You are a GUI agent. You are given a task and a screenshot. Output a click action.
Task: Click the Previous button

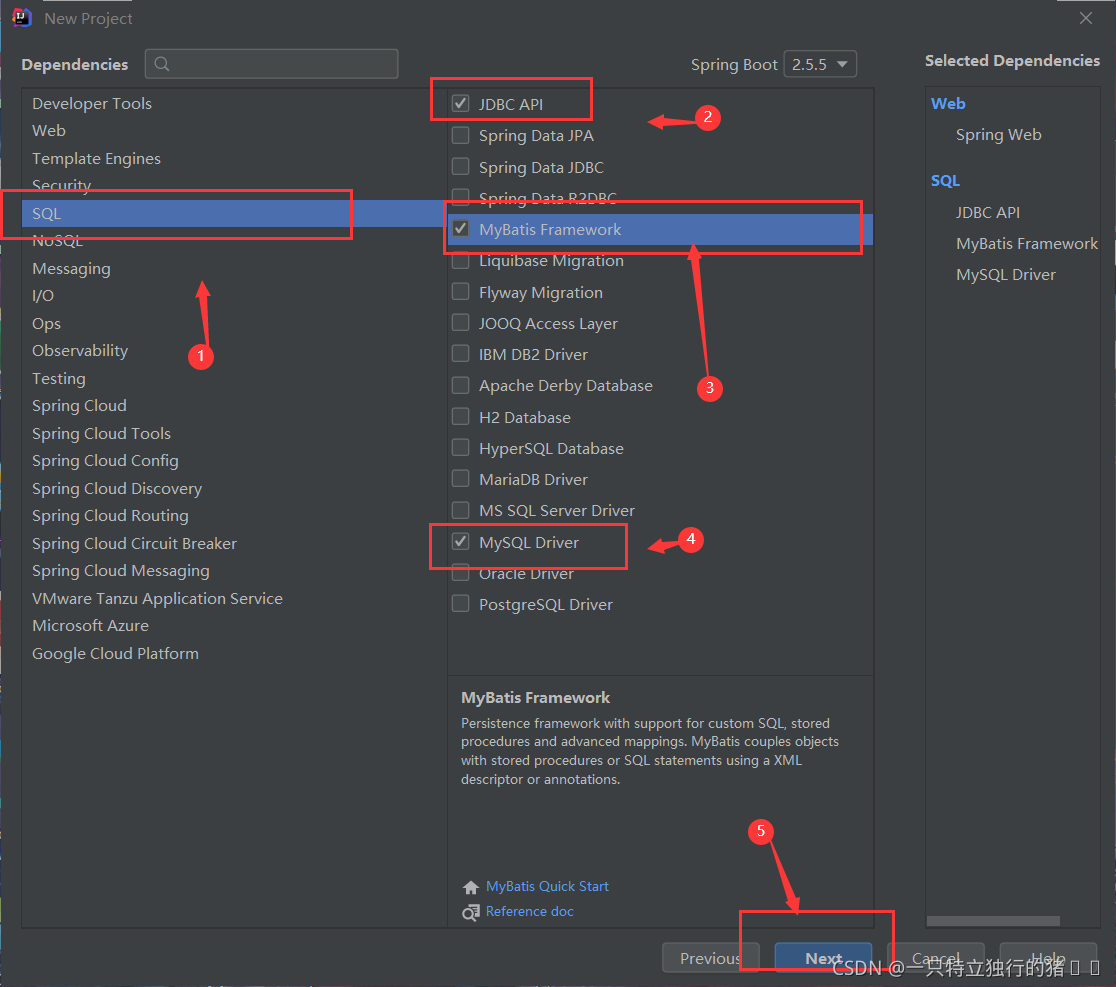pyautogui.click(x=710, y=958)
